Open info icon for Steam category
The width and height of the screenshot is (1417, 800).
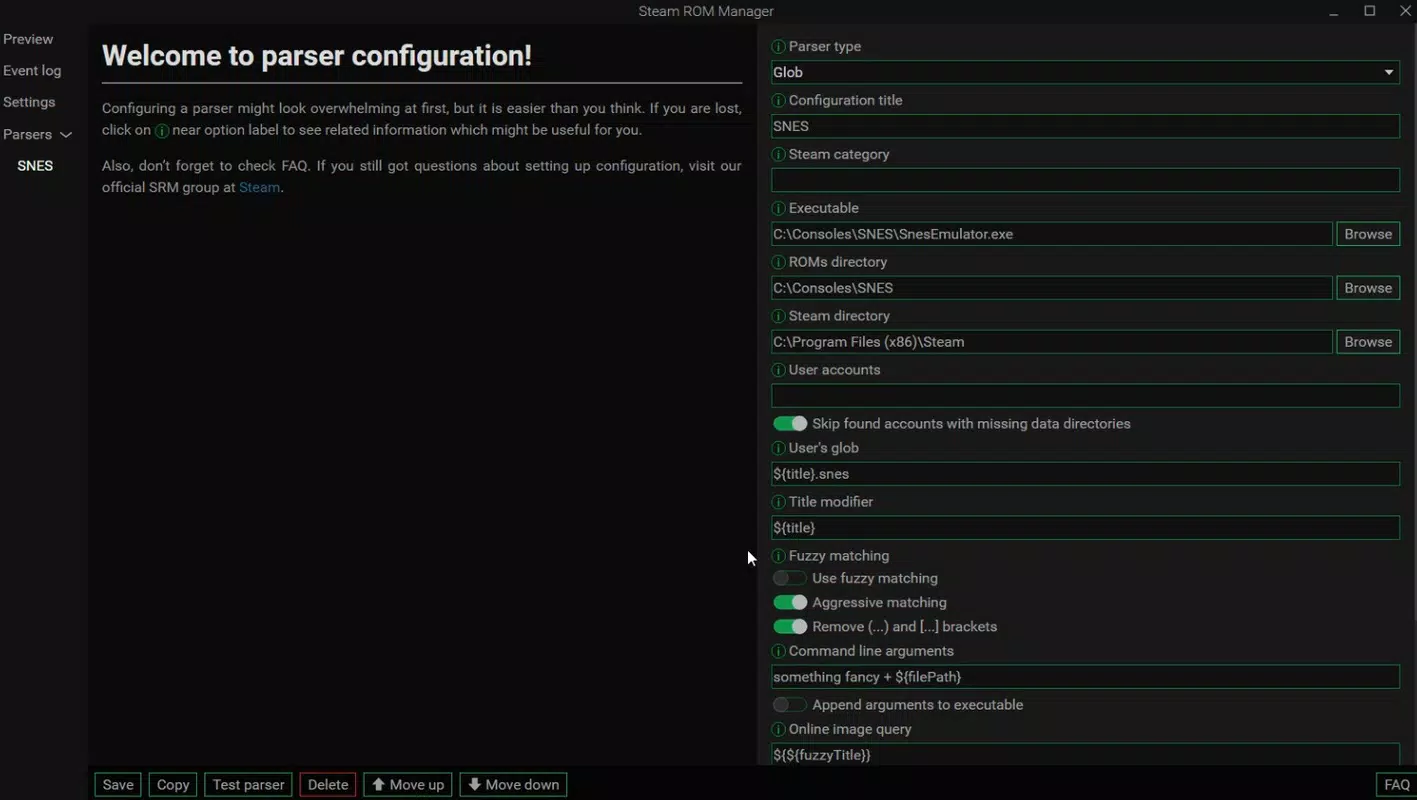click(x=778, y=155)
